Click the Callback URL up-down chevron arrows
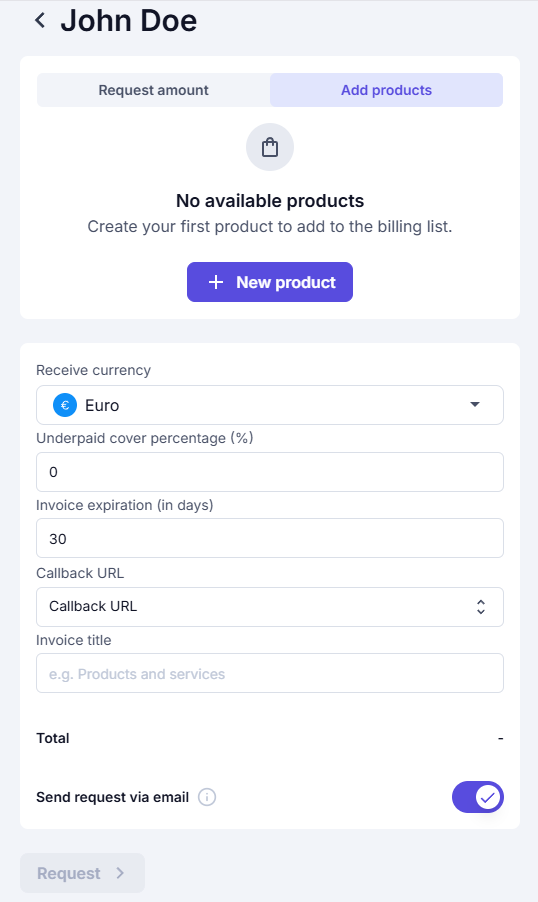Viewport: 538px width, 902px height. coord(480,607)
